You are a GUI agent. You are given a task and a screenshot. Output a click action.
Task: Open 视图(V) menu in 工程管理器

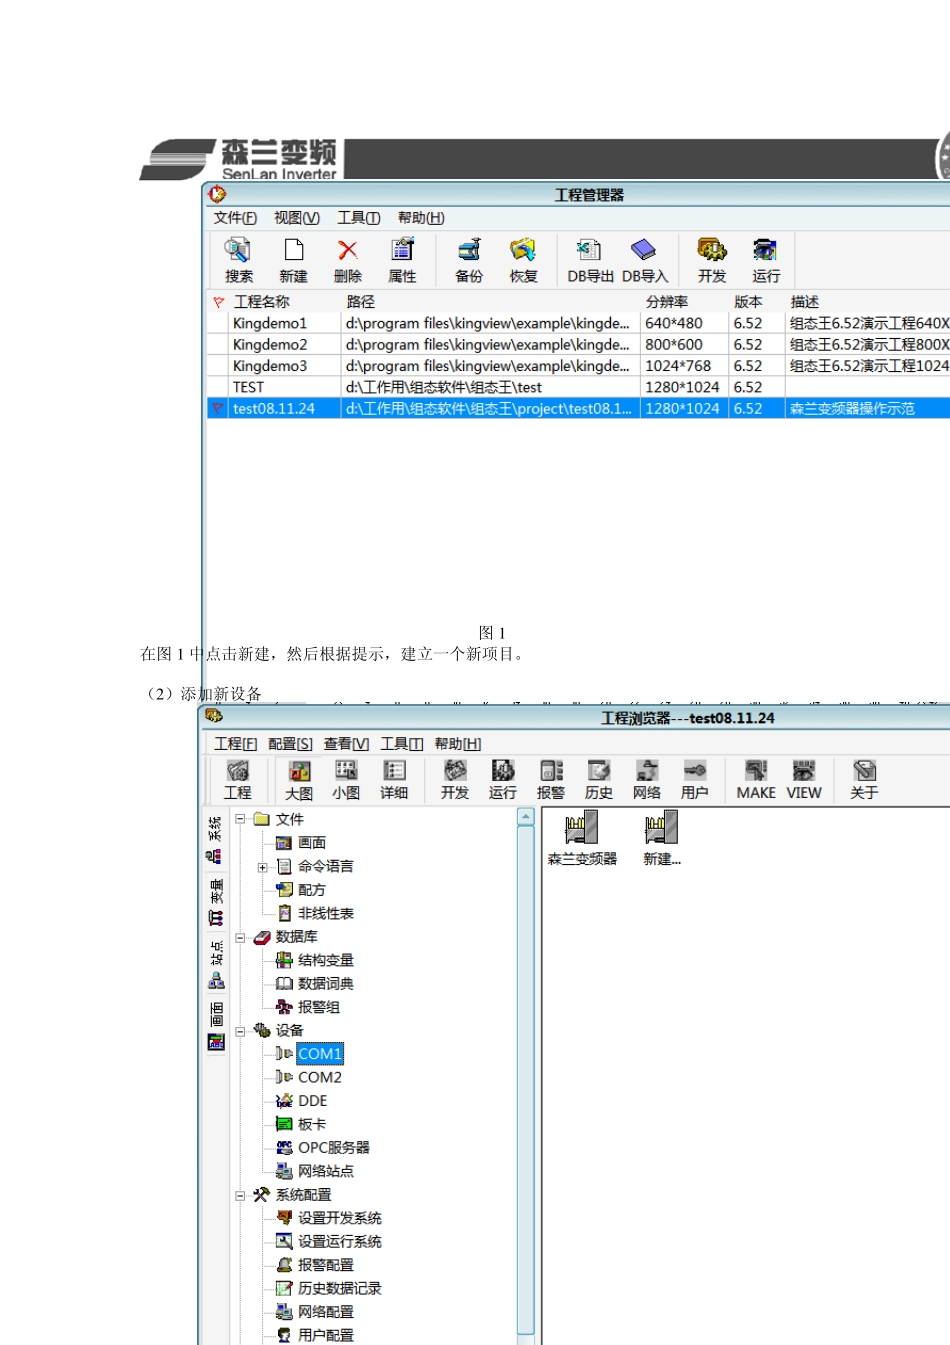point(297,218)
